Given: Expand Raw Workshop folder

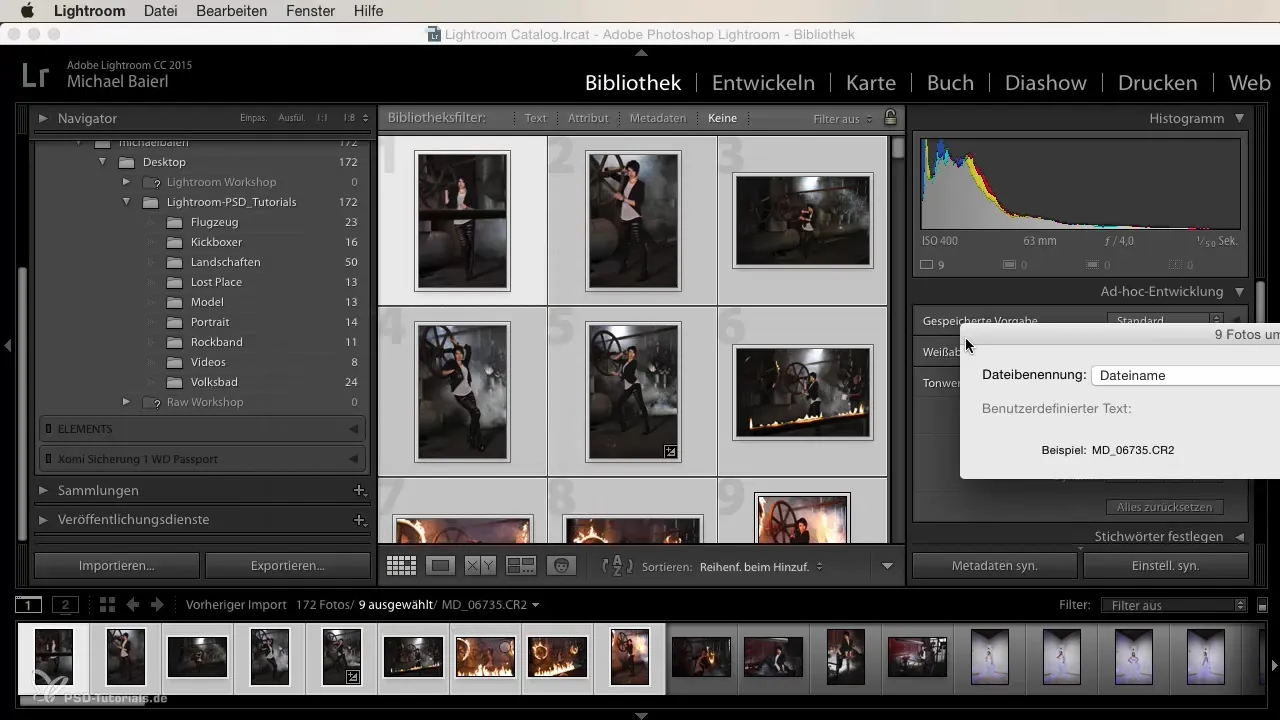Looking at the screenshot, I should pyautogui.click(x=126, y=402).
